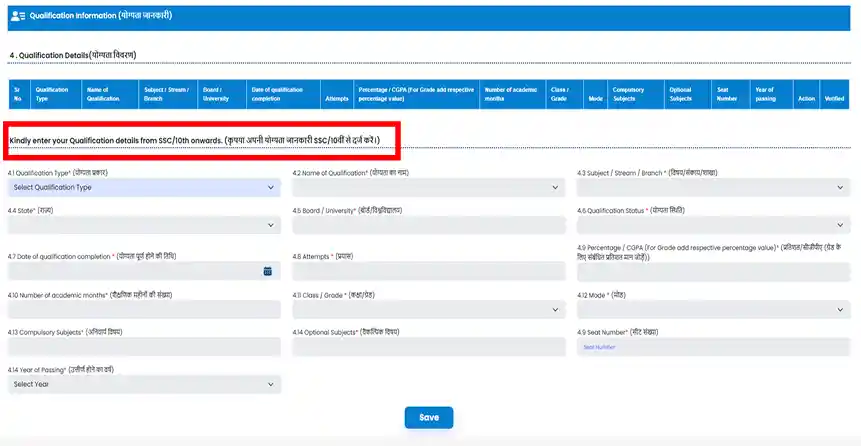
Task: Expand the Name of Qualification dropdown
Action: point(428,187)
